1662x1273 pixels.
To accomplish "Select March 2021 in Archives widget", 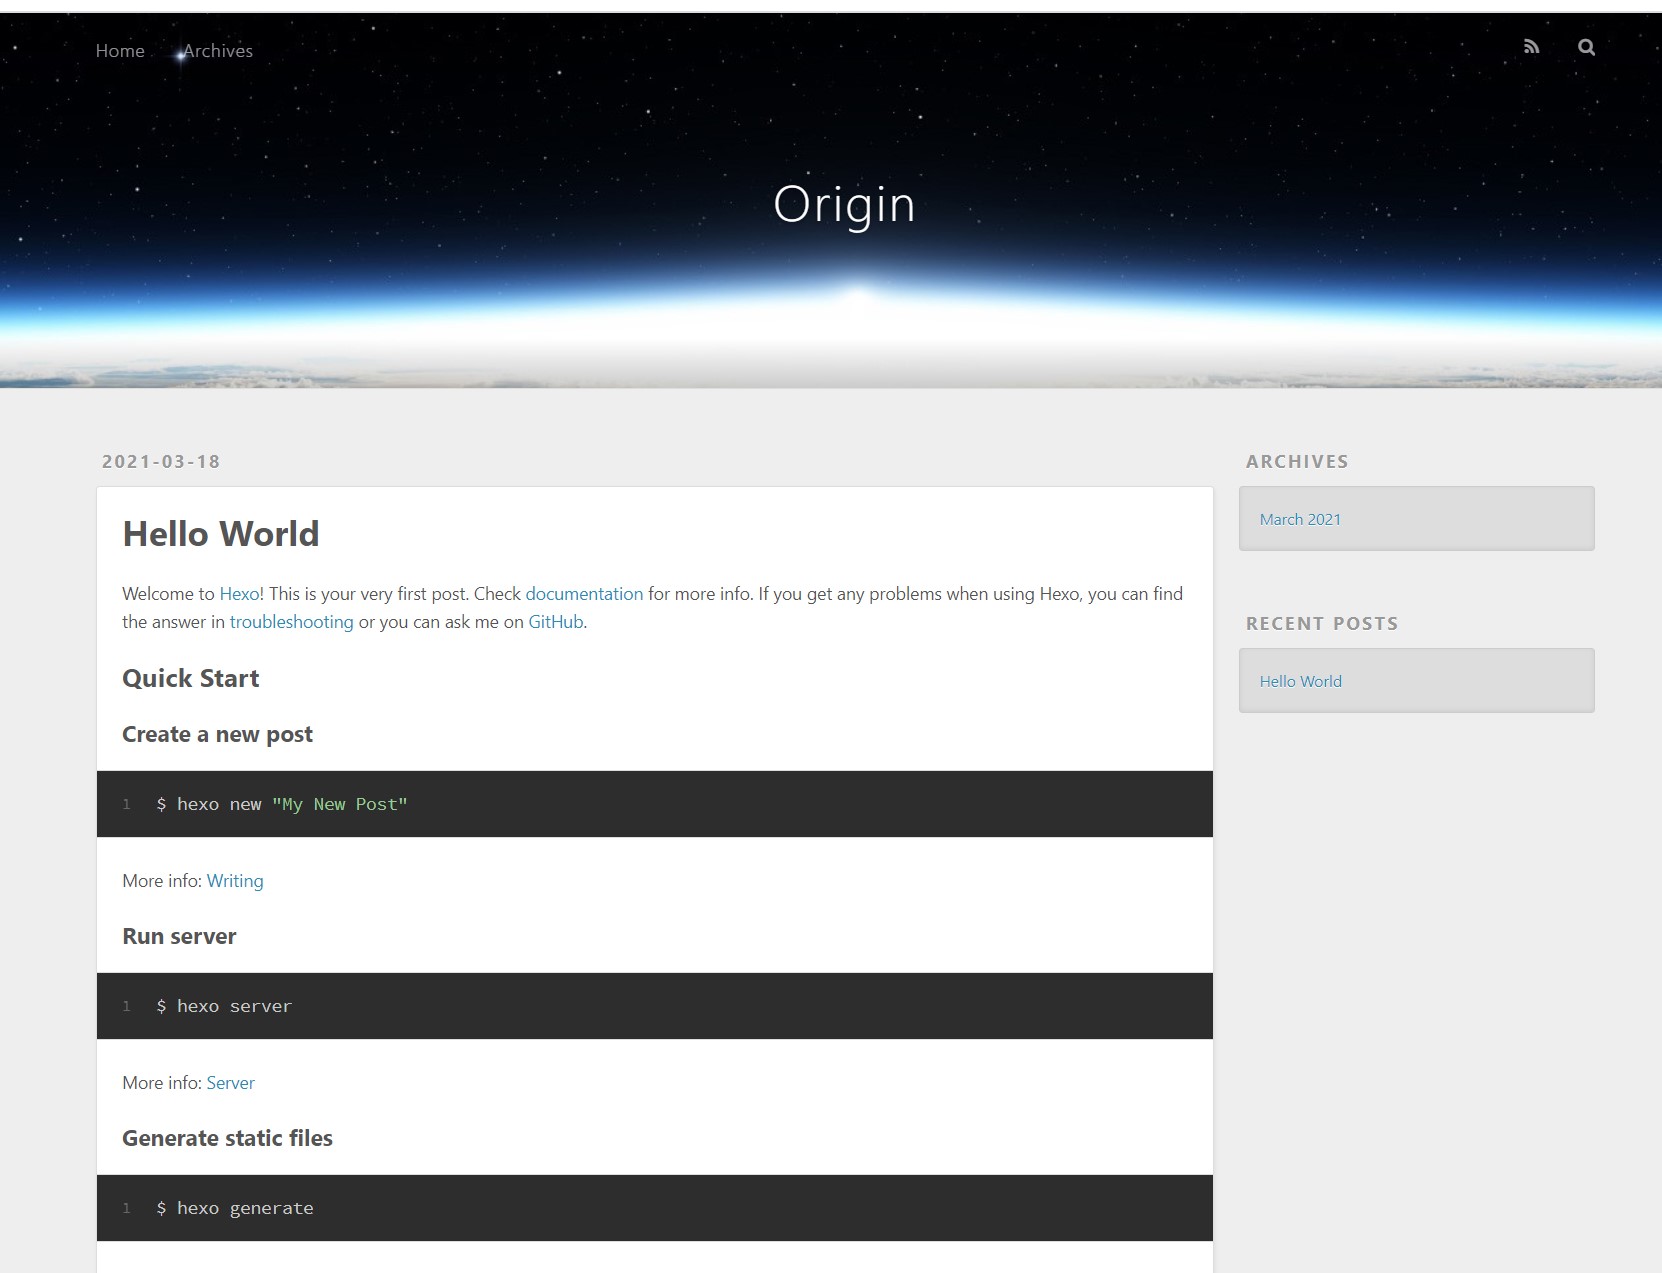I will tap(1300, 520).
